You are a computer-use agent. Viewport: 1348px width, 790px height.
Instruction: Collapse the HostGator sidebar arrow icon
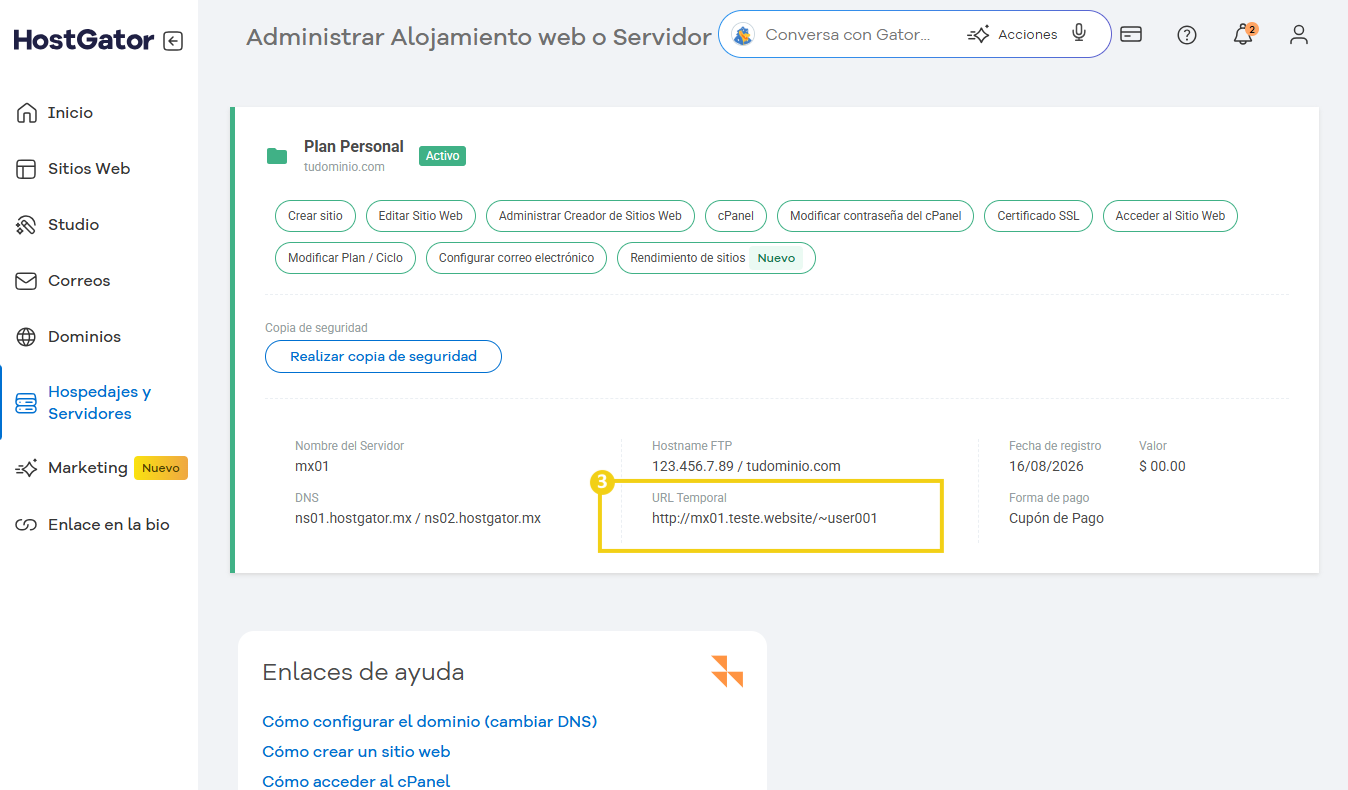point(173,41)
